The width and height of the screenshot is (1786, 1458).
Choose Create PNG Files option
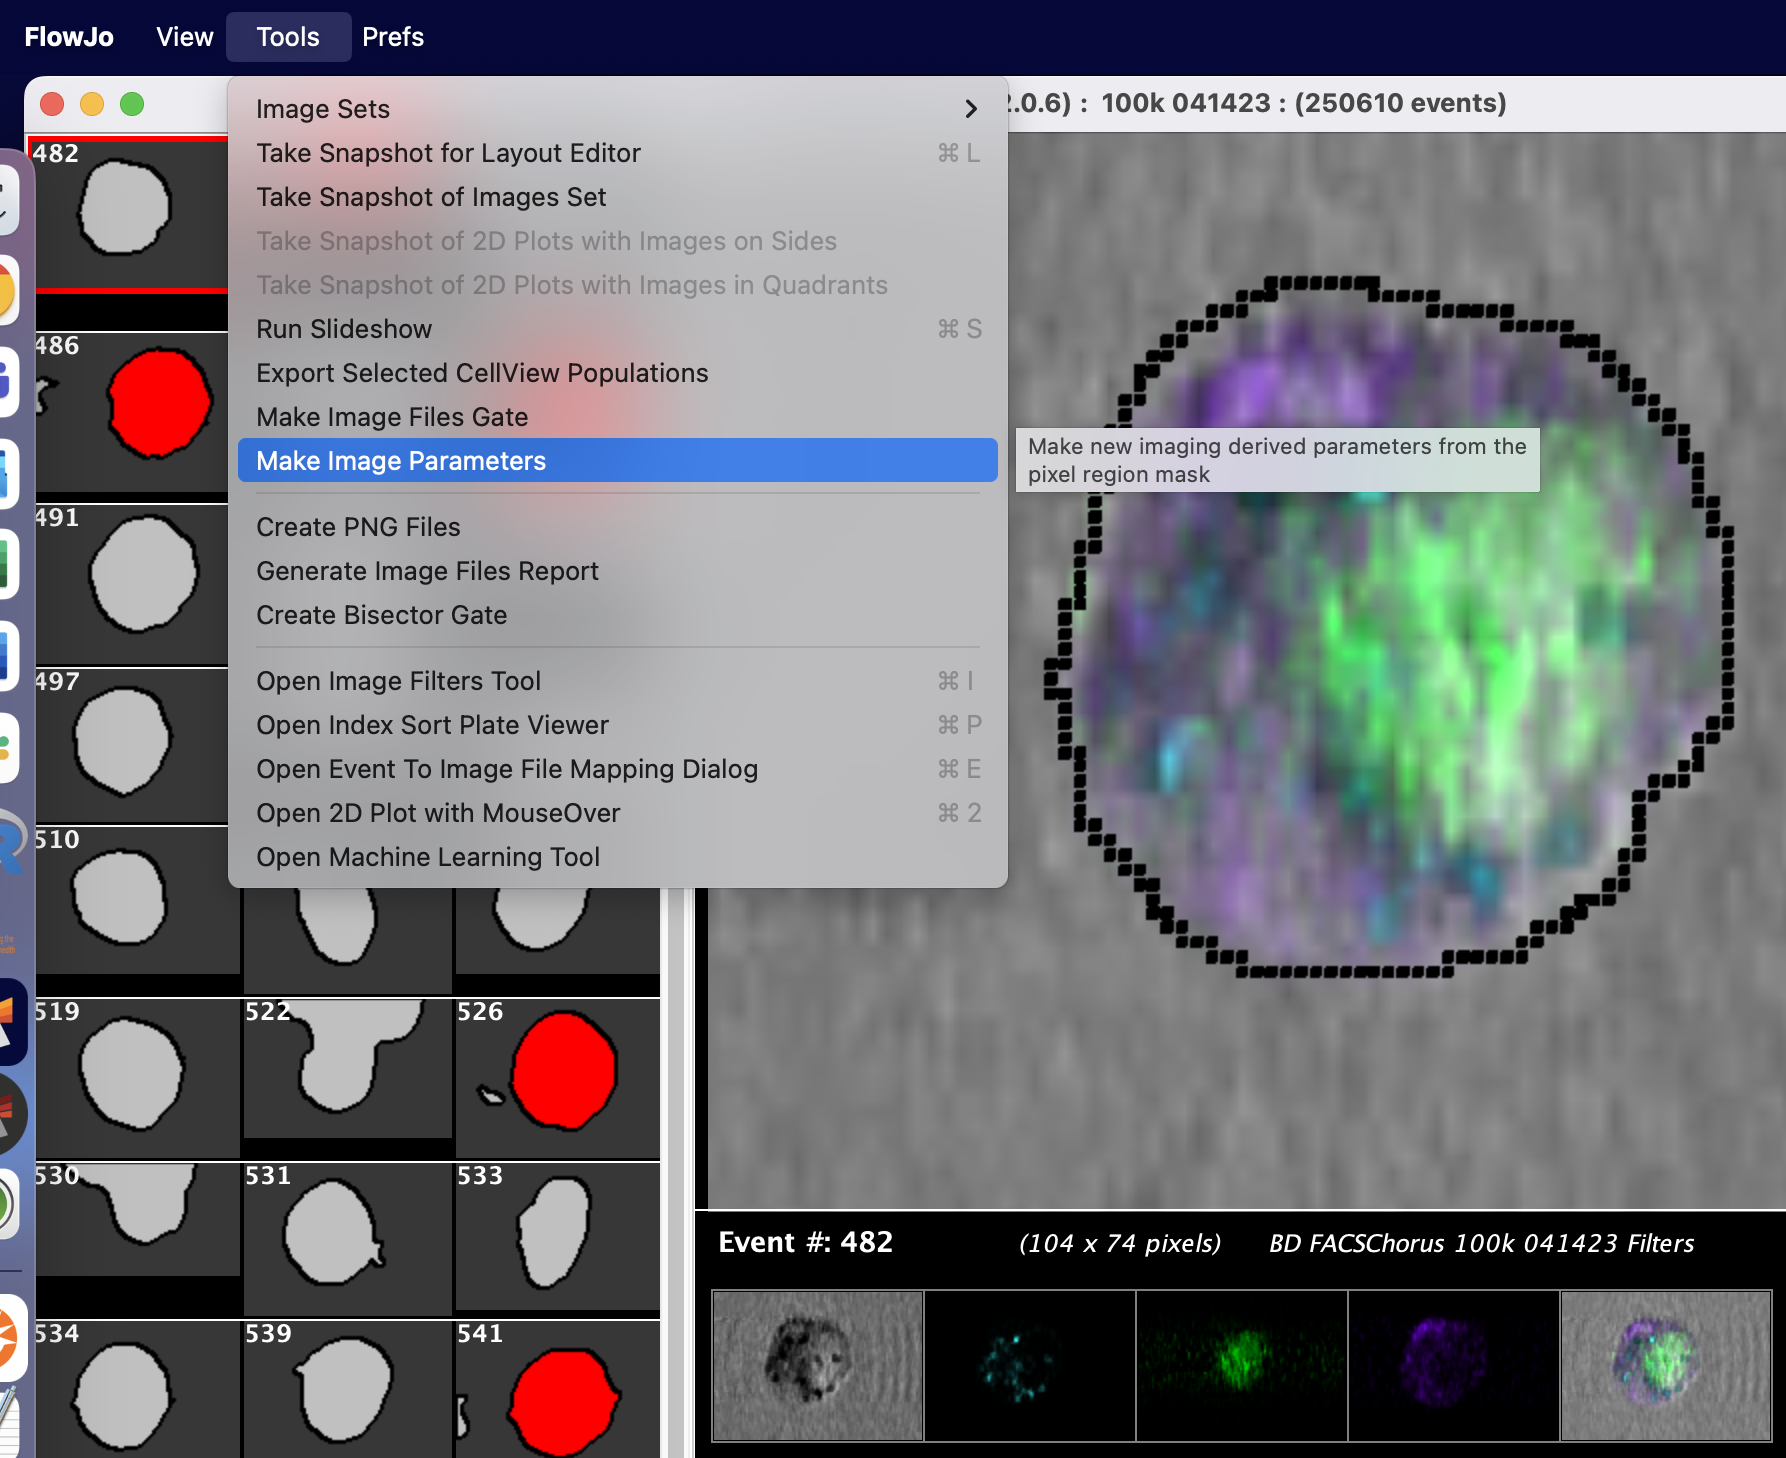(x=358, y=527)
